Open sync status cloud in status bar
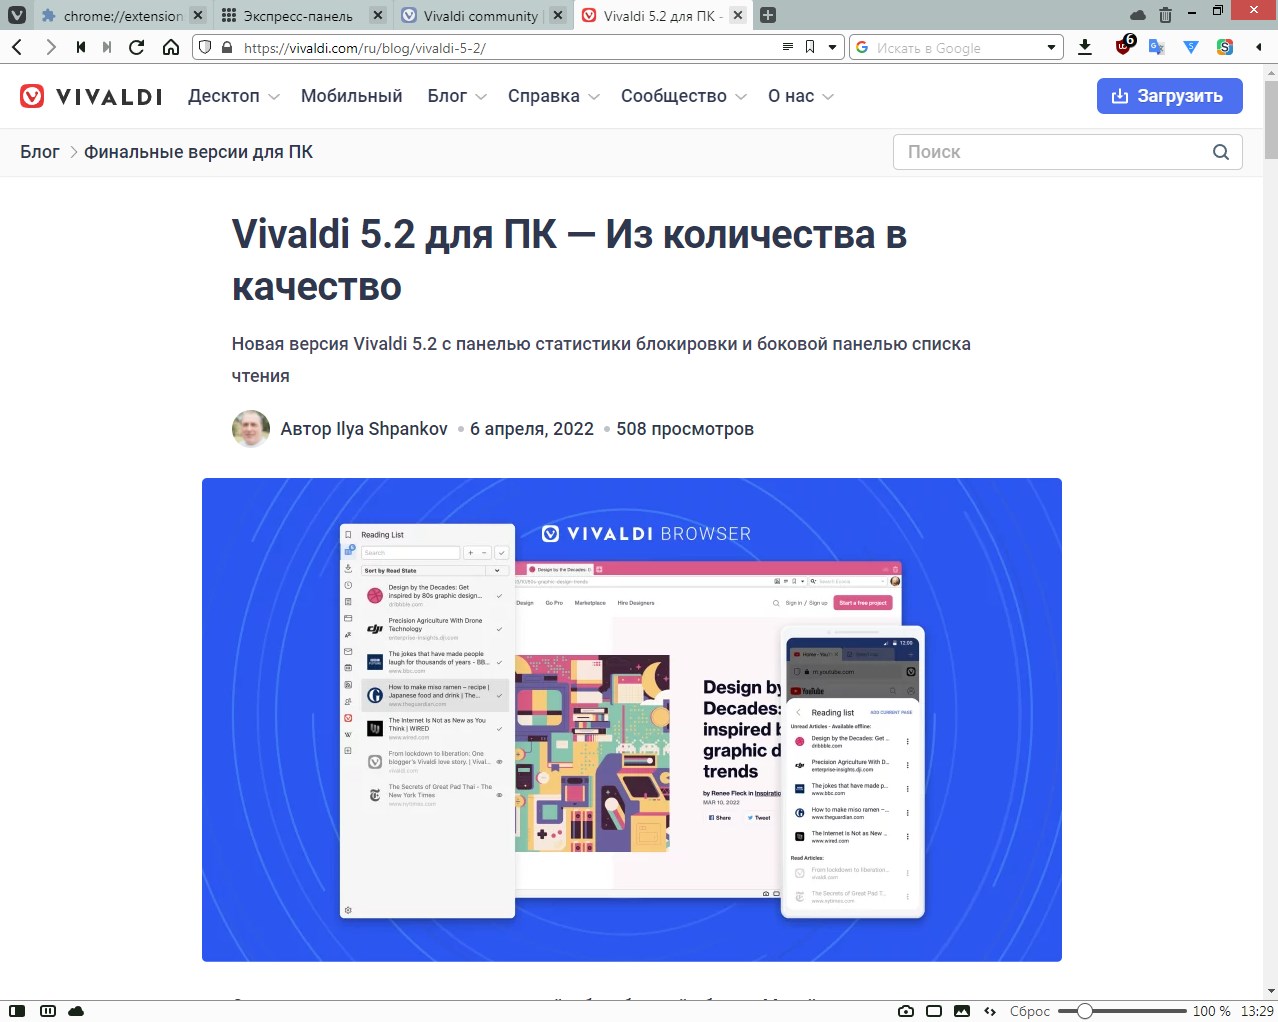The image size is (1278, 1022). [x=77, y=1011]
